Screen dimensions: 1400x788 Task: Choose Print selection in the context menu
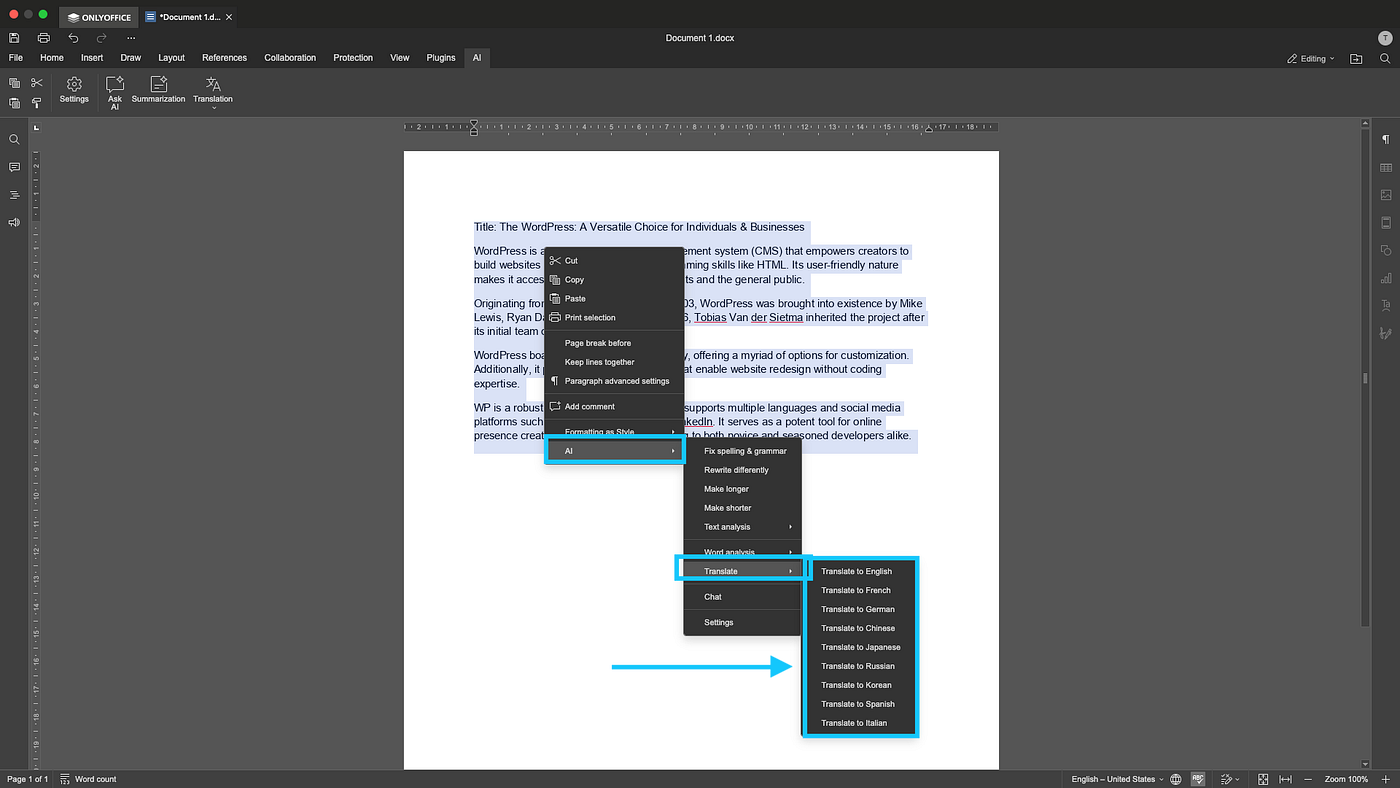tap(614, 318)
